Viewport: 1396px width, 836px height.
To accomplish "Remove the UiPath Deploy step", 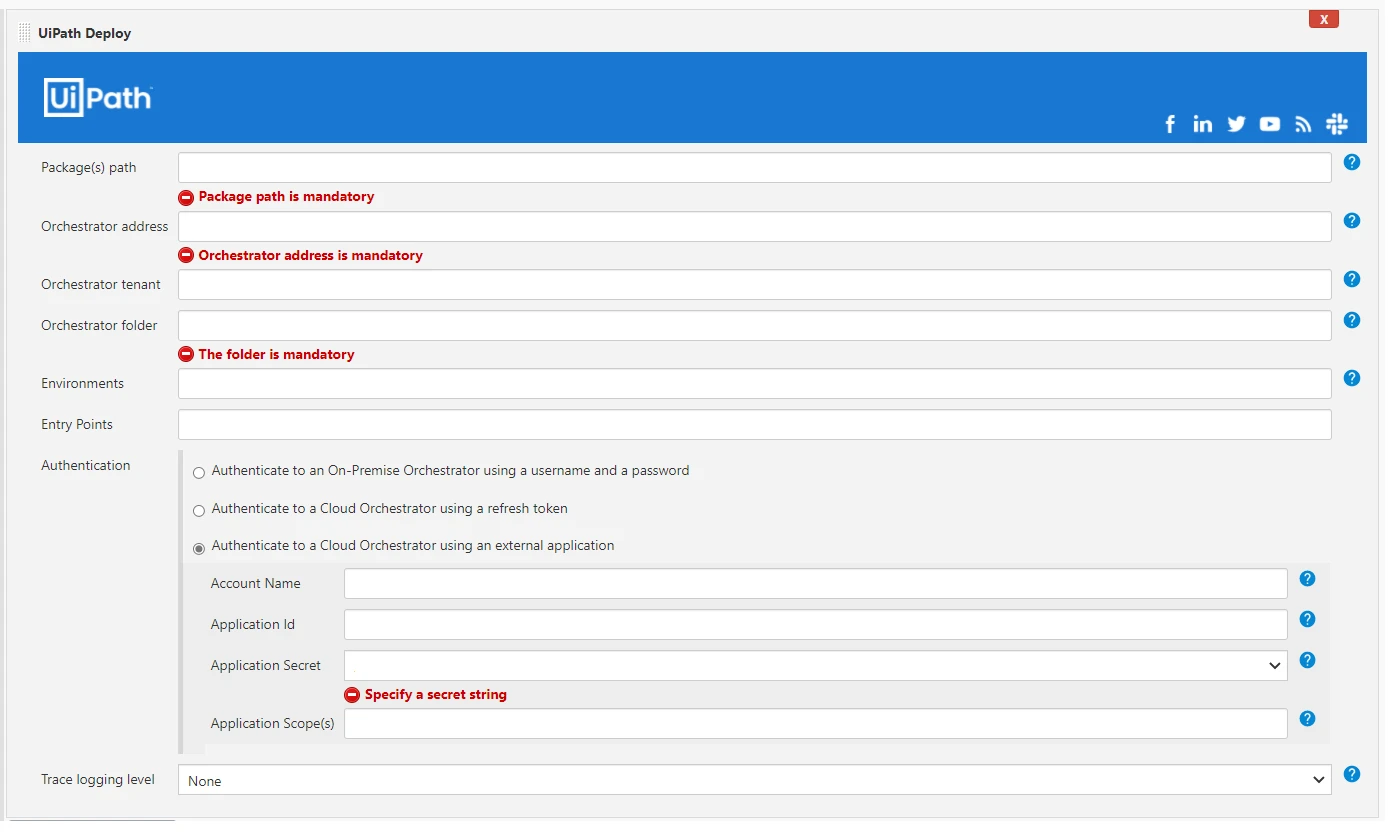I will tap(1323, 19).
